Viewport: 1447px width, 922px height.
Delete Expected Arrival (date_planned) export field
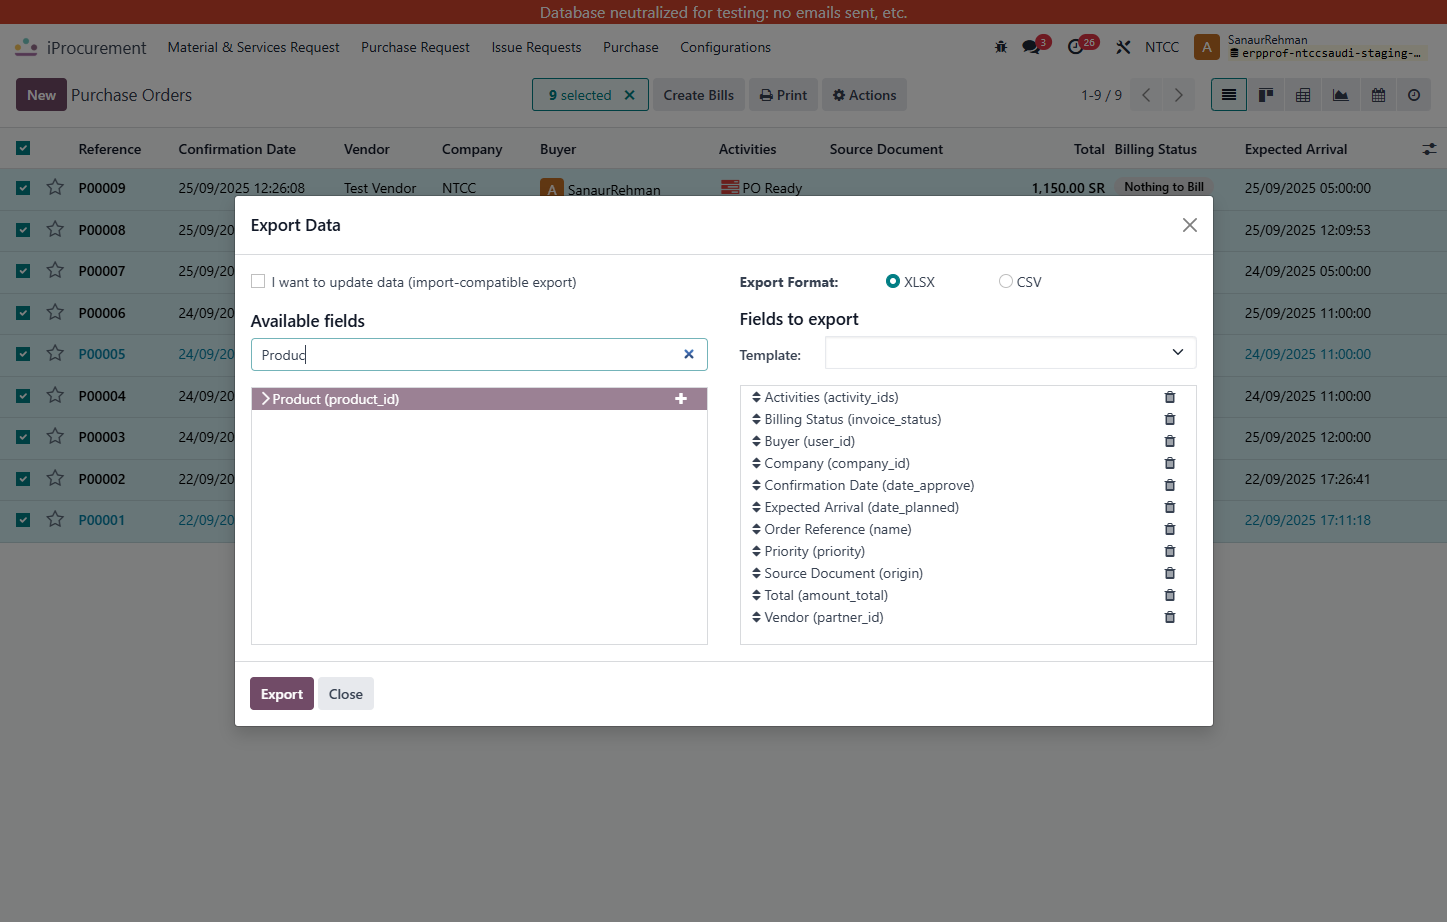(1170, 507)
